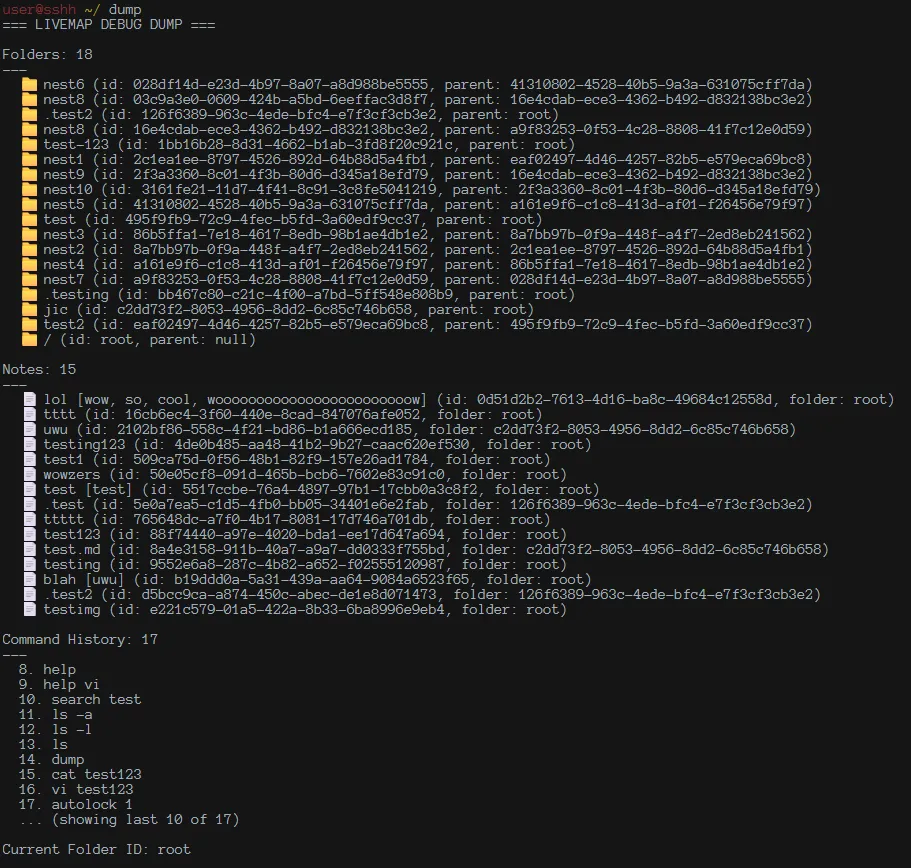Select the note icon next to wowzers
Image resolution: width=911 pixels, height=868 pixels.
[x=30, y=475]
